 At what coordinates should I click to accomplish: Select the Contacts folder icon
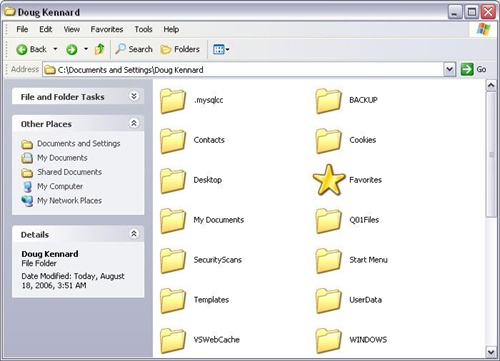point(173,141)
